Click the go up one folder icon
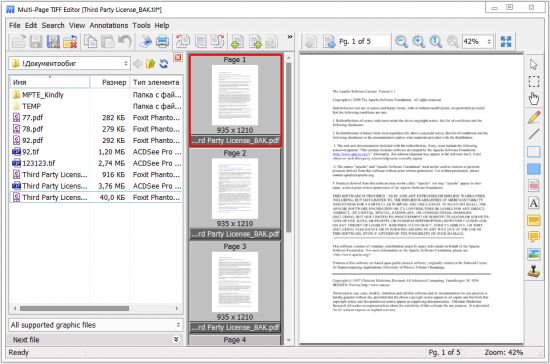Screen dimensions: 550x364 pyautogui.click(x=150, y=63)
